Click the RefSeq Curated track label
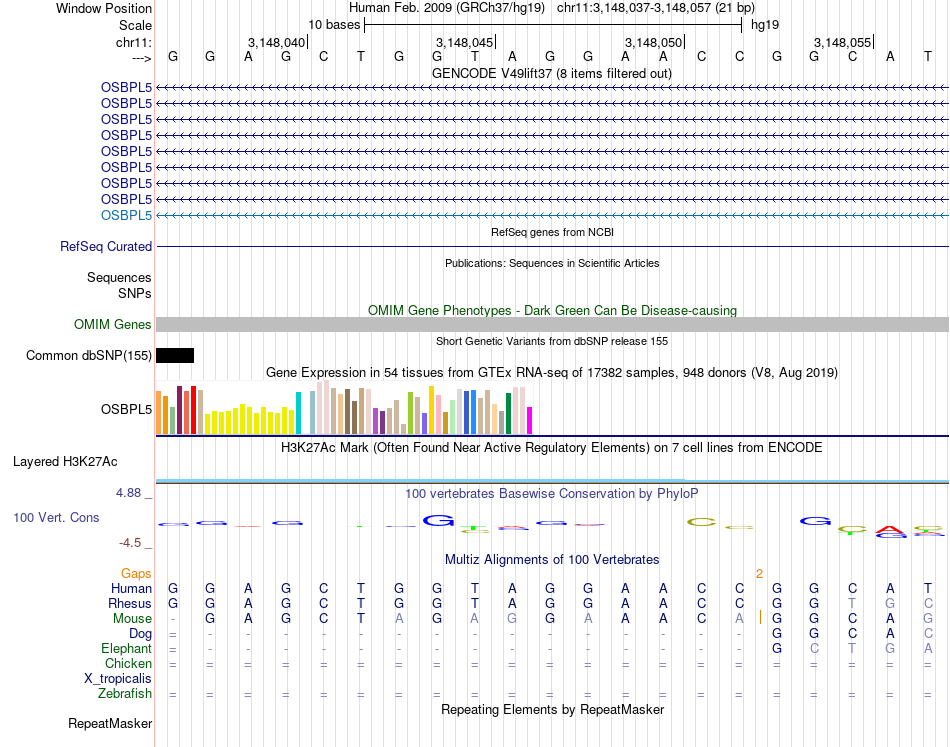The height and width of the screenshot is (747, 950). (106, 247)
